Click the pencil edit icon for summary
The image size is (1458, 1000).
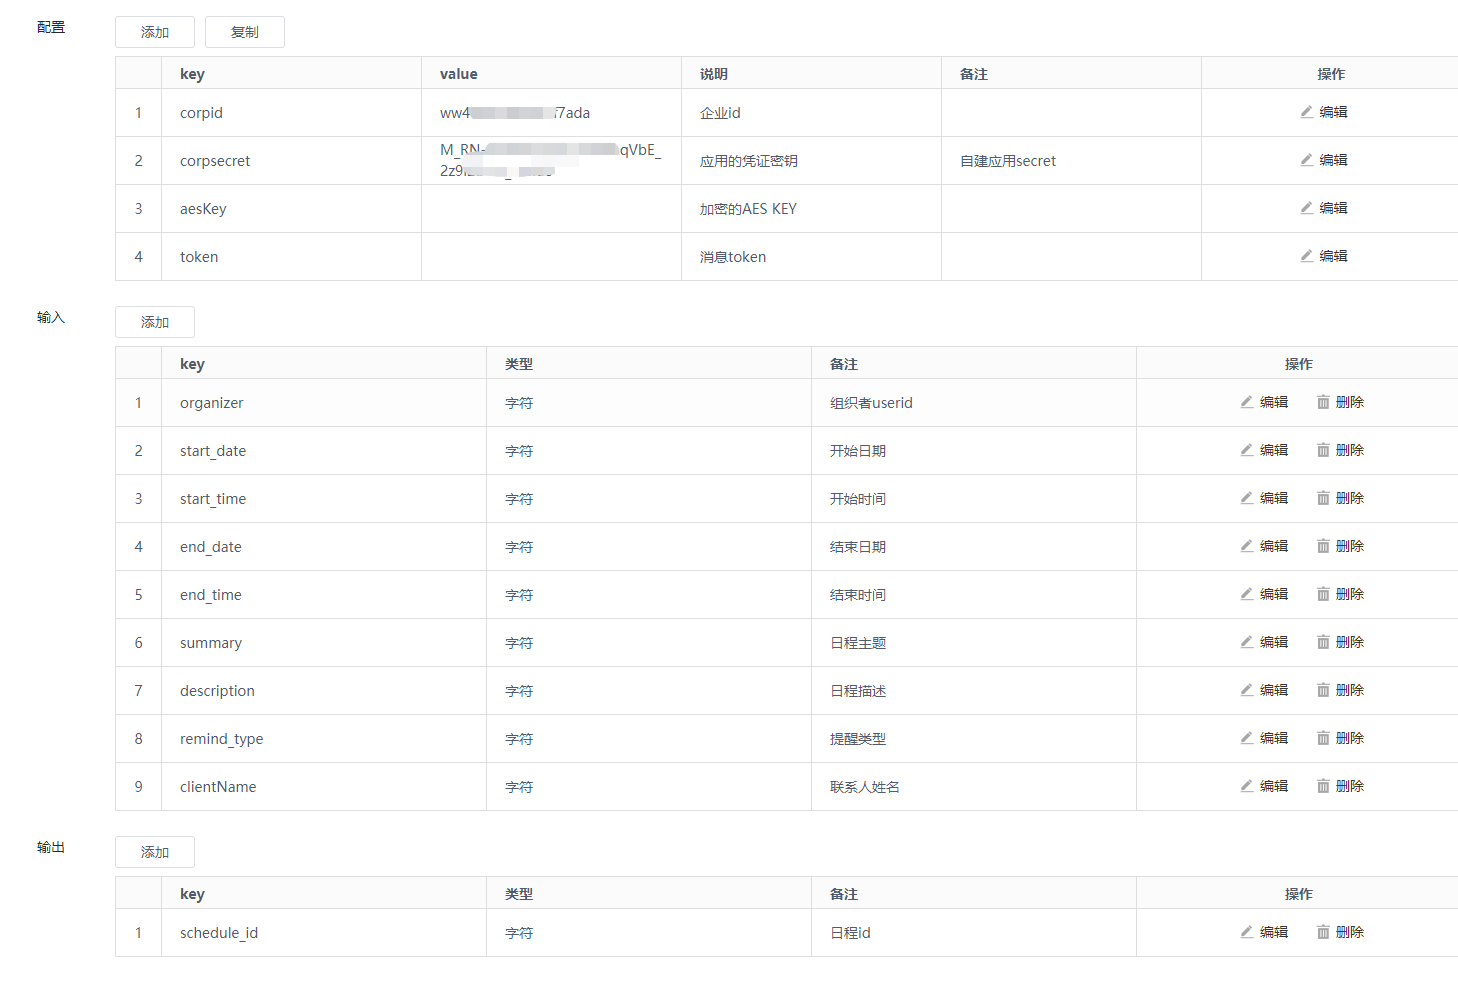point(1246,642)
